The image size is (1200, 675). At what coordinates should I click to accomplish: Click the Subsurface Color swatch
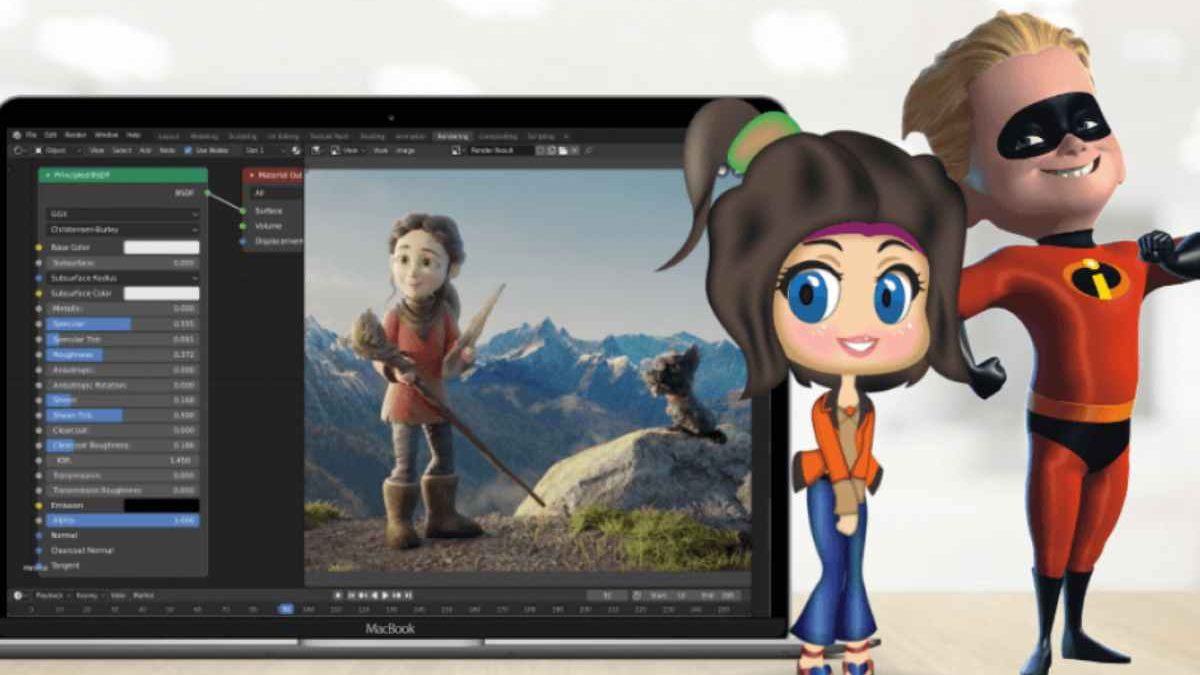161,293
